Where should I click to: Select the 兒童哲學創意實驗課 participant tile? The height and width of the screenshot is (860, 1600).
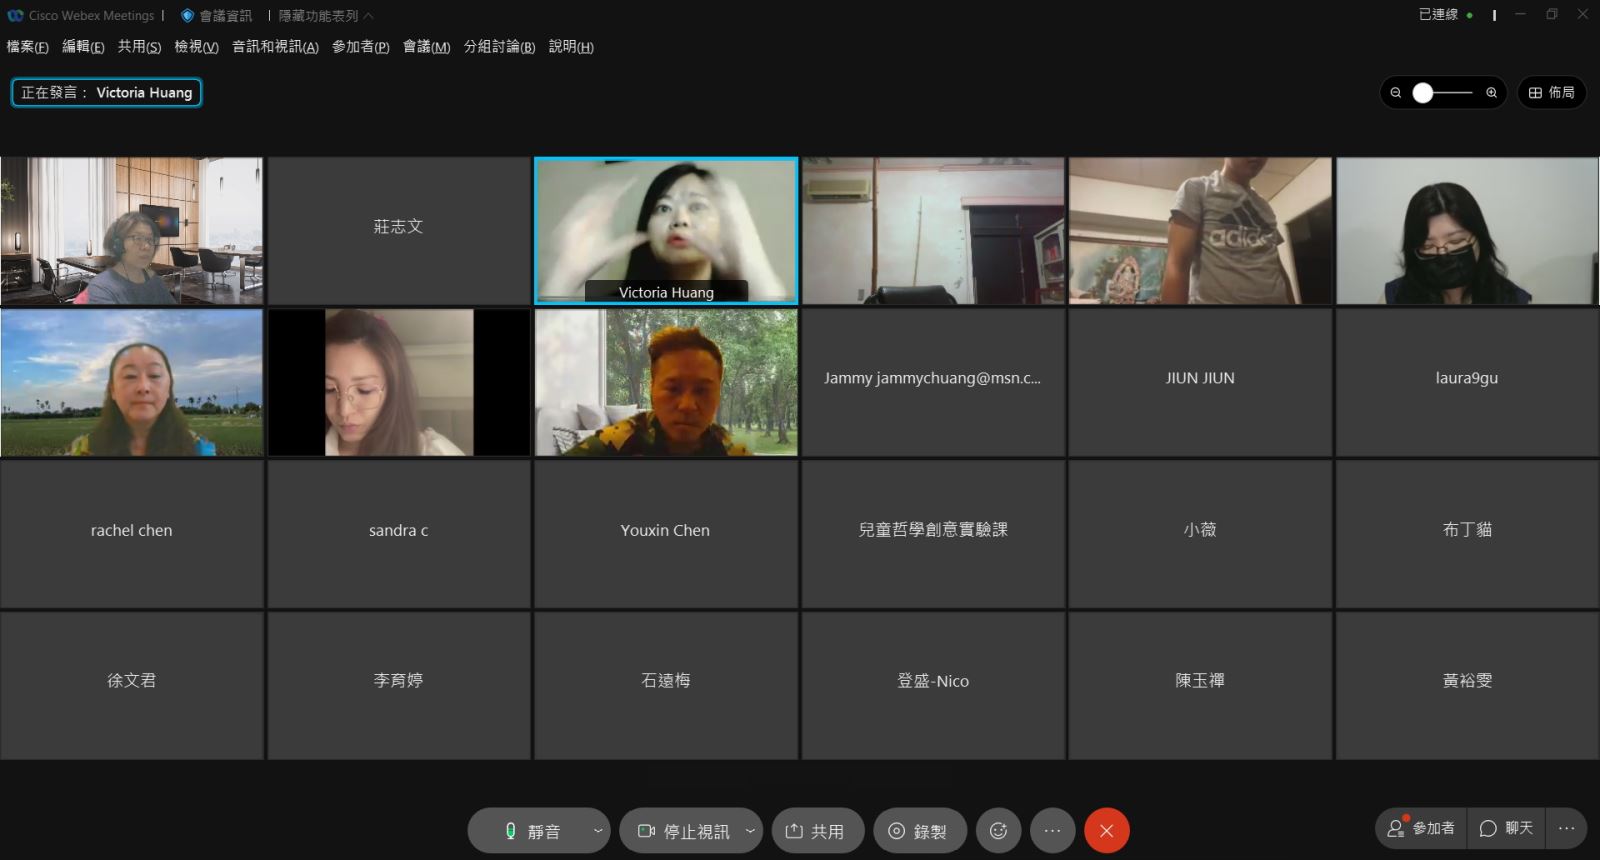tap(933, 533)
